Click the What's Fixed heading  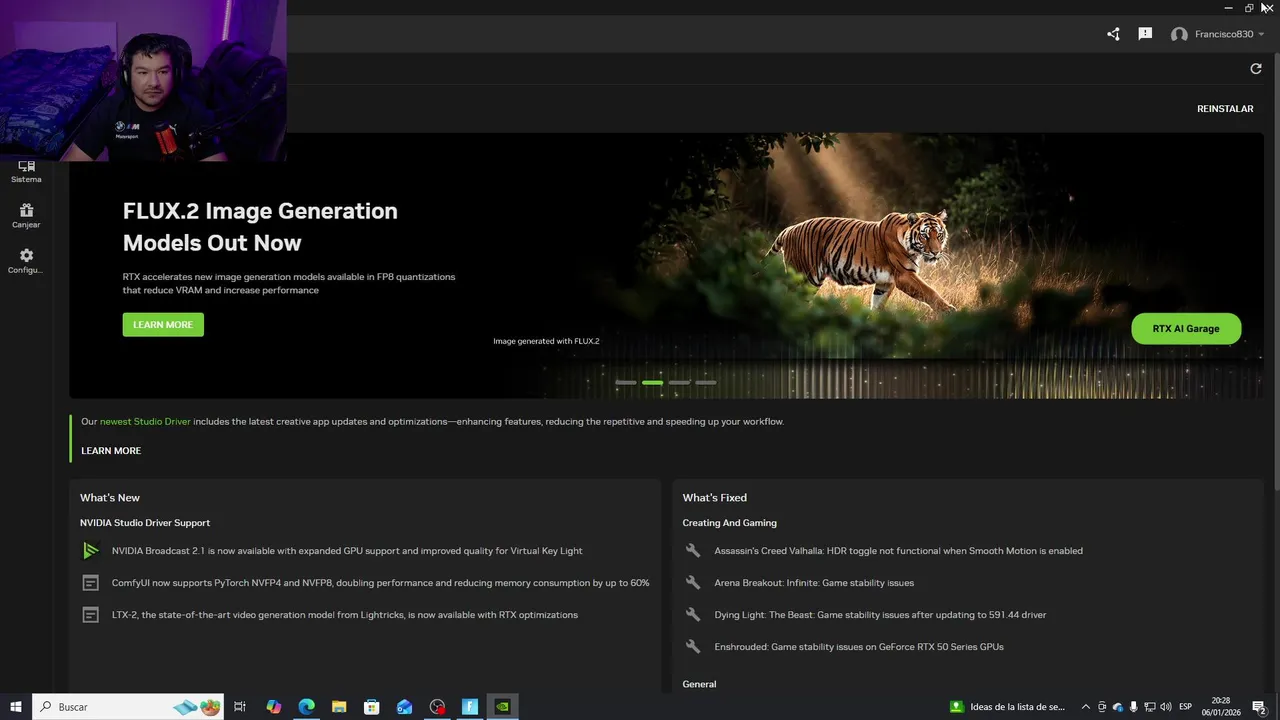[x=715, y=498]
